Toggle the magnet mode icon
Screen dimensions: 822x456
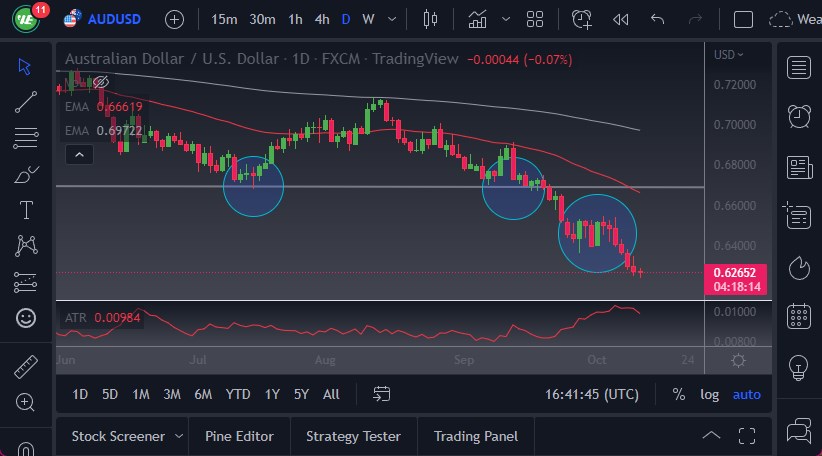[x=26, y=449]
